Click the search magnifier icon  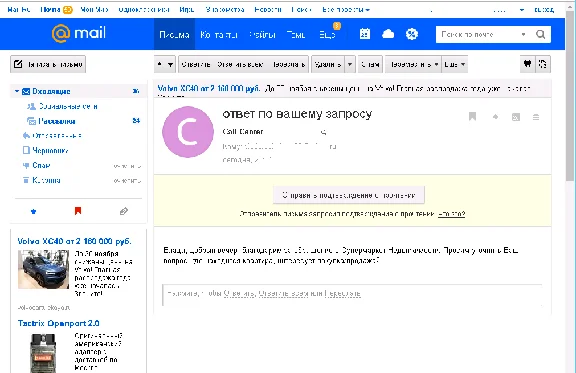(541, 34)
